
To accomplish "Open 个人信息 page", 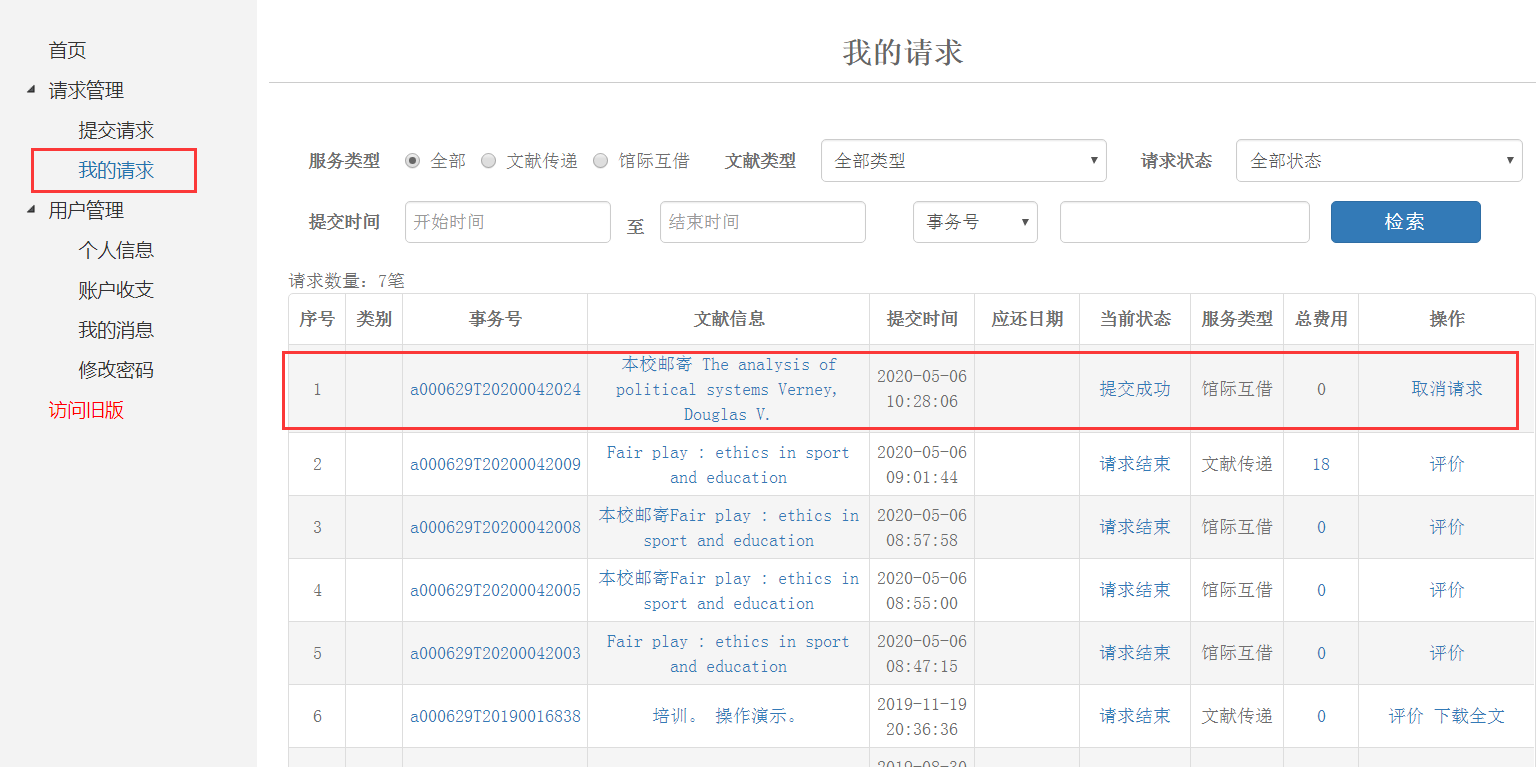I will click(116, 250).
